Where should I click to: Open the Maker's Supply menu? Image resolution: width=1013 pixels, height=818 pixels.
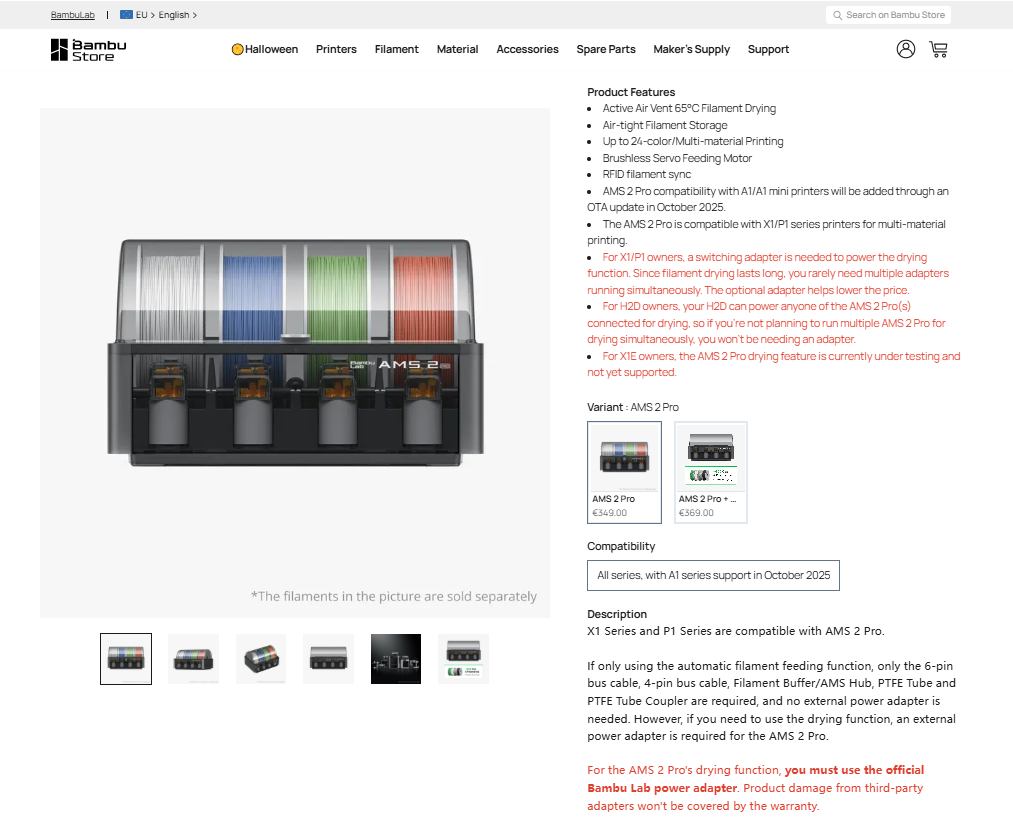[691, 49]
